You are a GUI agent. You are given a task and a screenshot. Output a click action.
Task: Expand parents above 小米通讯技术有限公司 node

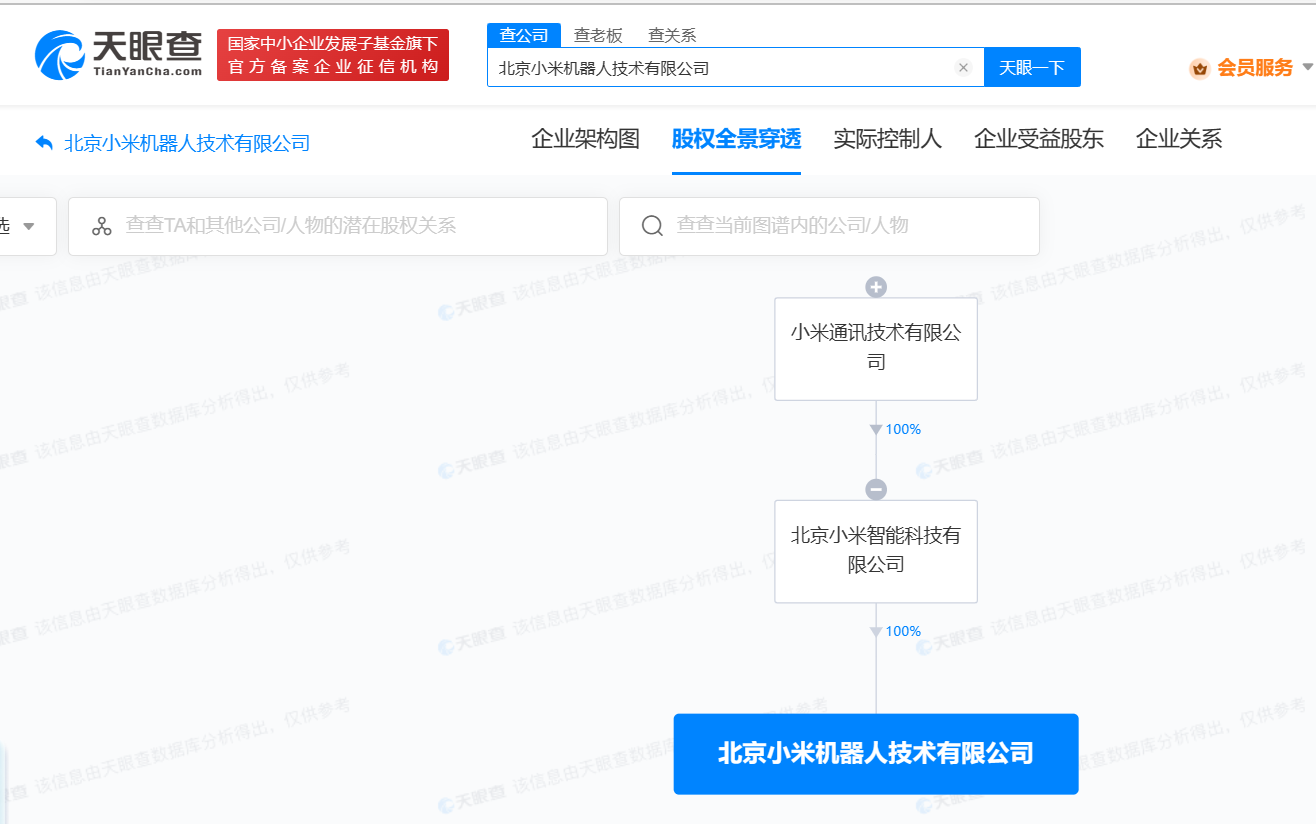(876, 288)
